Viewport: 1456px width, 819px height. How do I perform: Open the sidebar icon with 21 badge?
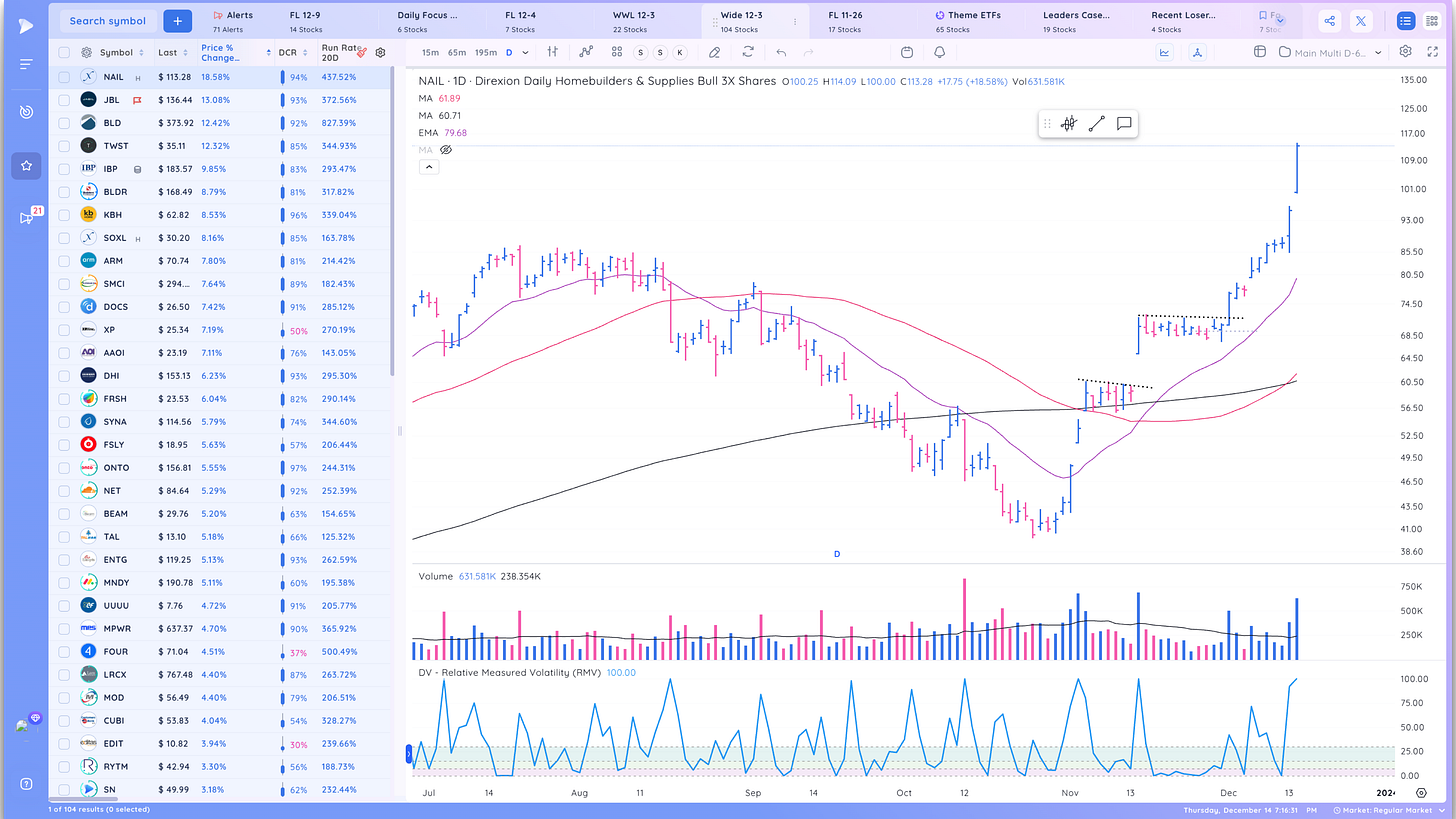click(x=27, y=217)
